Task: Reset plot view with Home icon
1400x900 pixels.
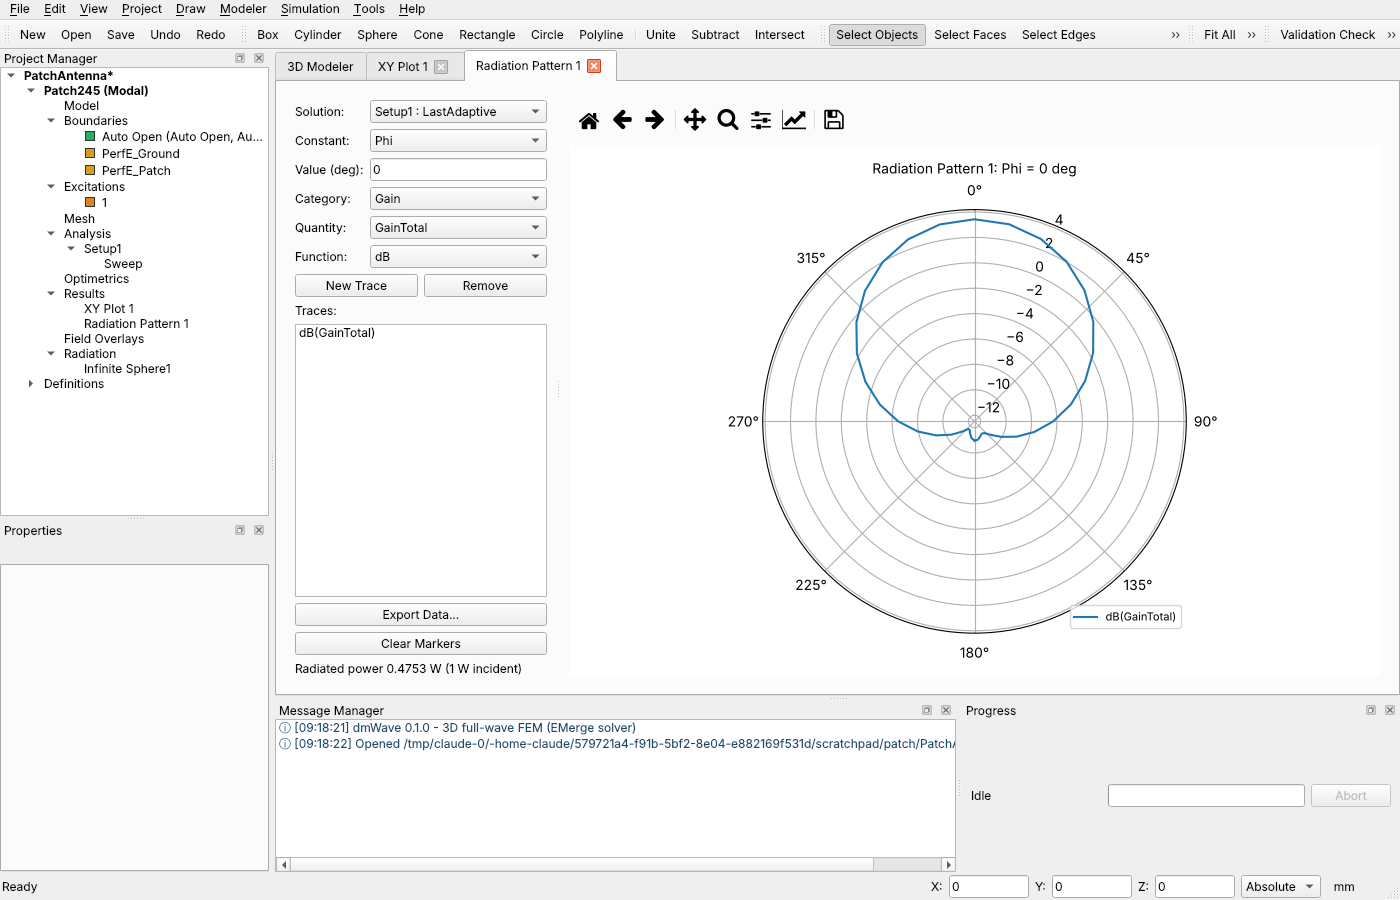Action: [x=589, y=120]
